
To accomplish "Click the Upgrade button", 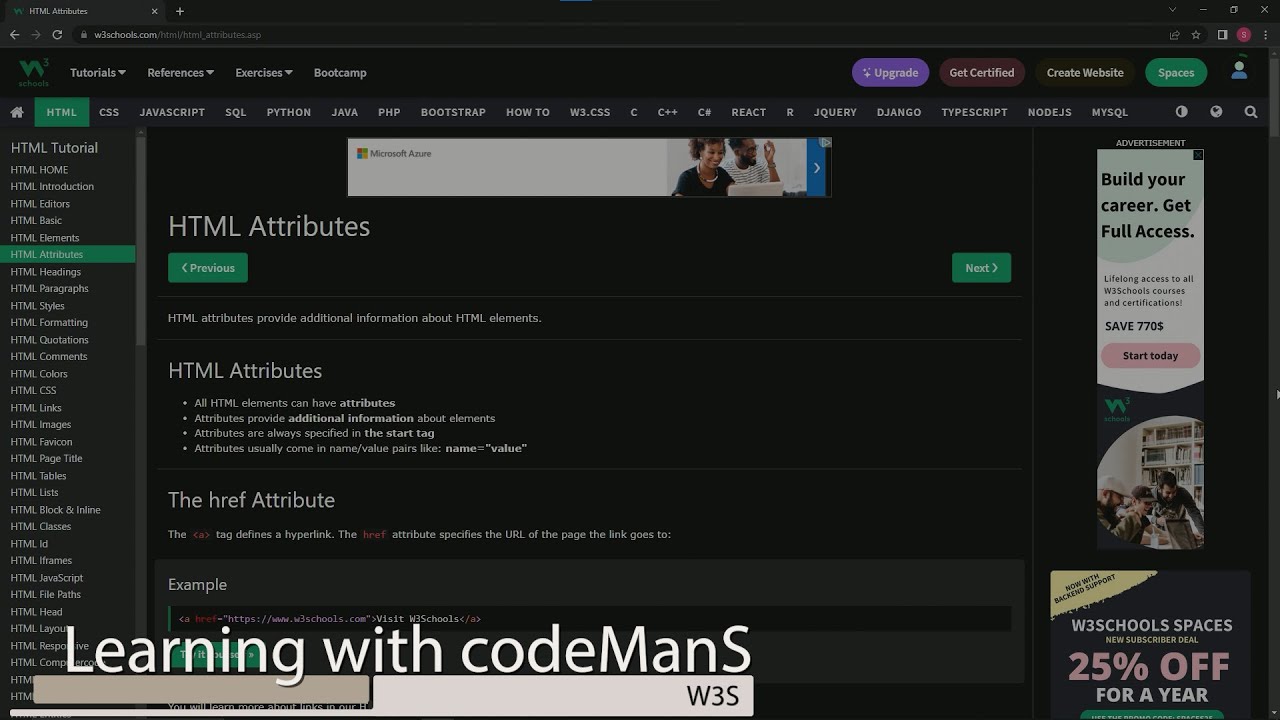I will pos(890,72).
